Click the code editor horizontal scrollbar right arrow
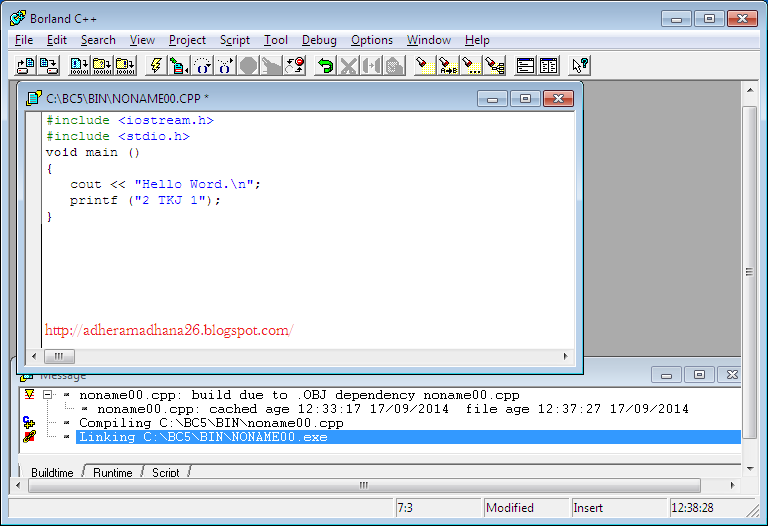The height and width of the screenshot is (526, 768). 566,357
